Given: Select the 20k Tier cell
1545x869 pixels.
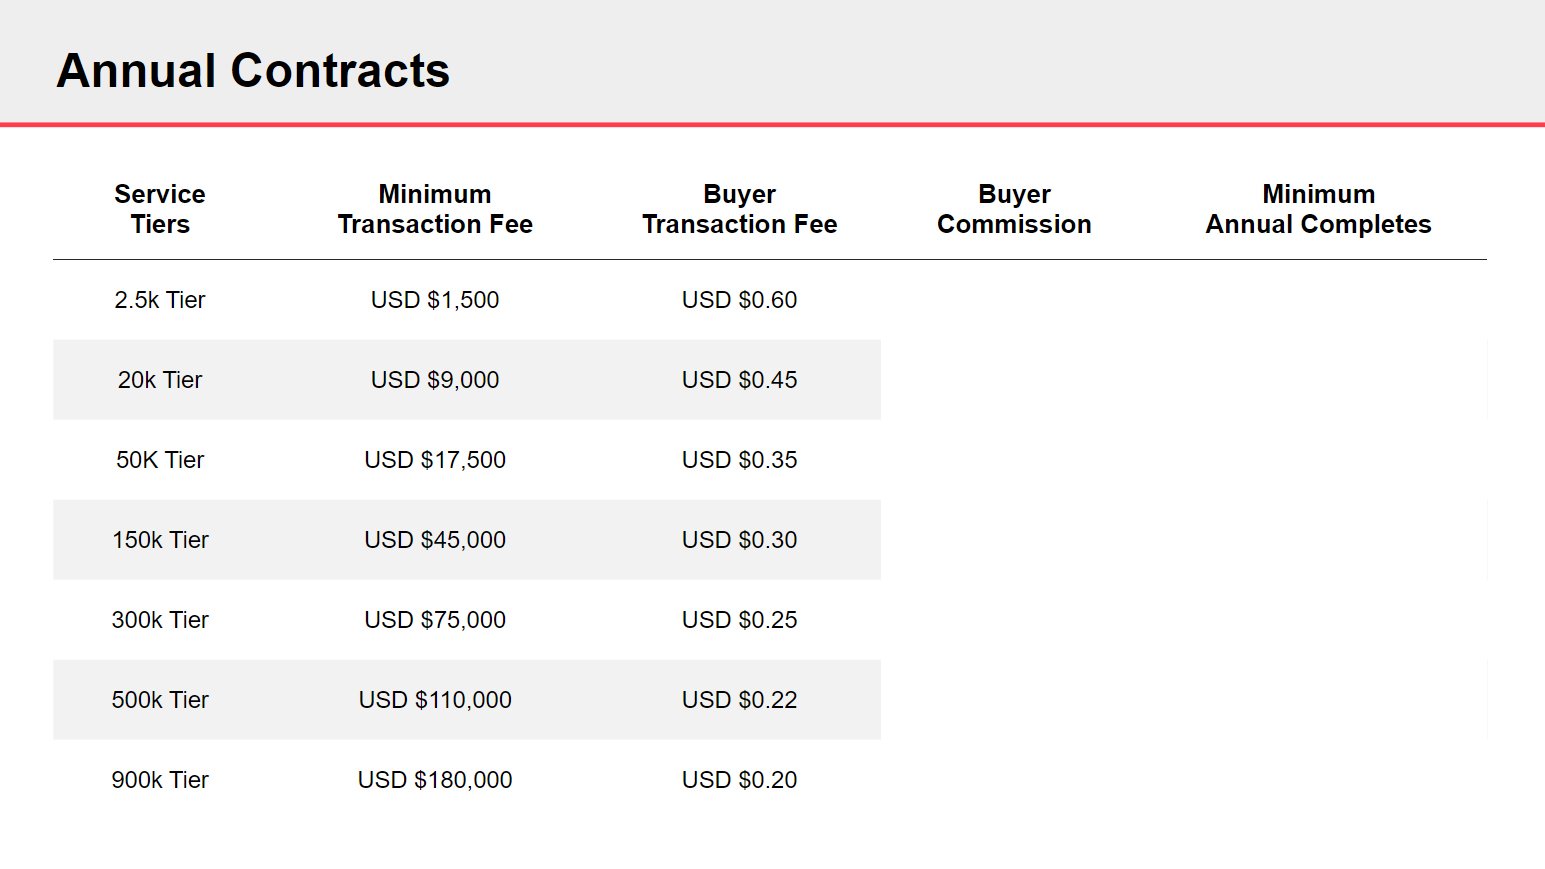Looking at the screenshot, I should (160, 380).
